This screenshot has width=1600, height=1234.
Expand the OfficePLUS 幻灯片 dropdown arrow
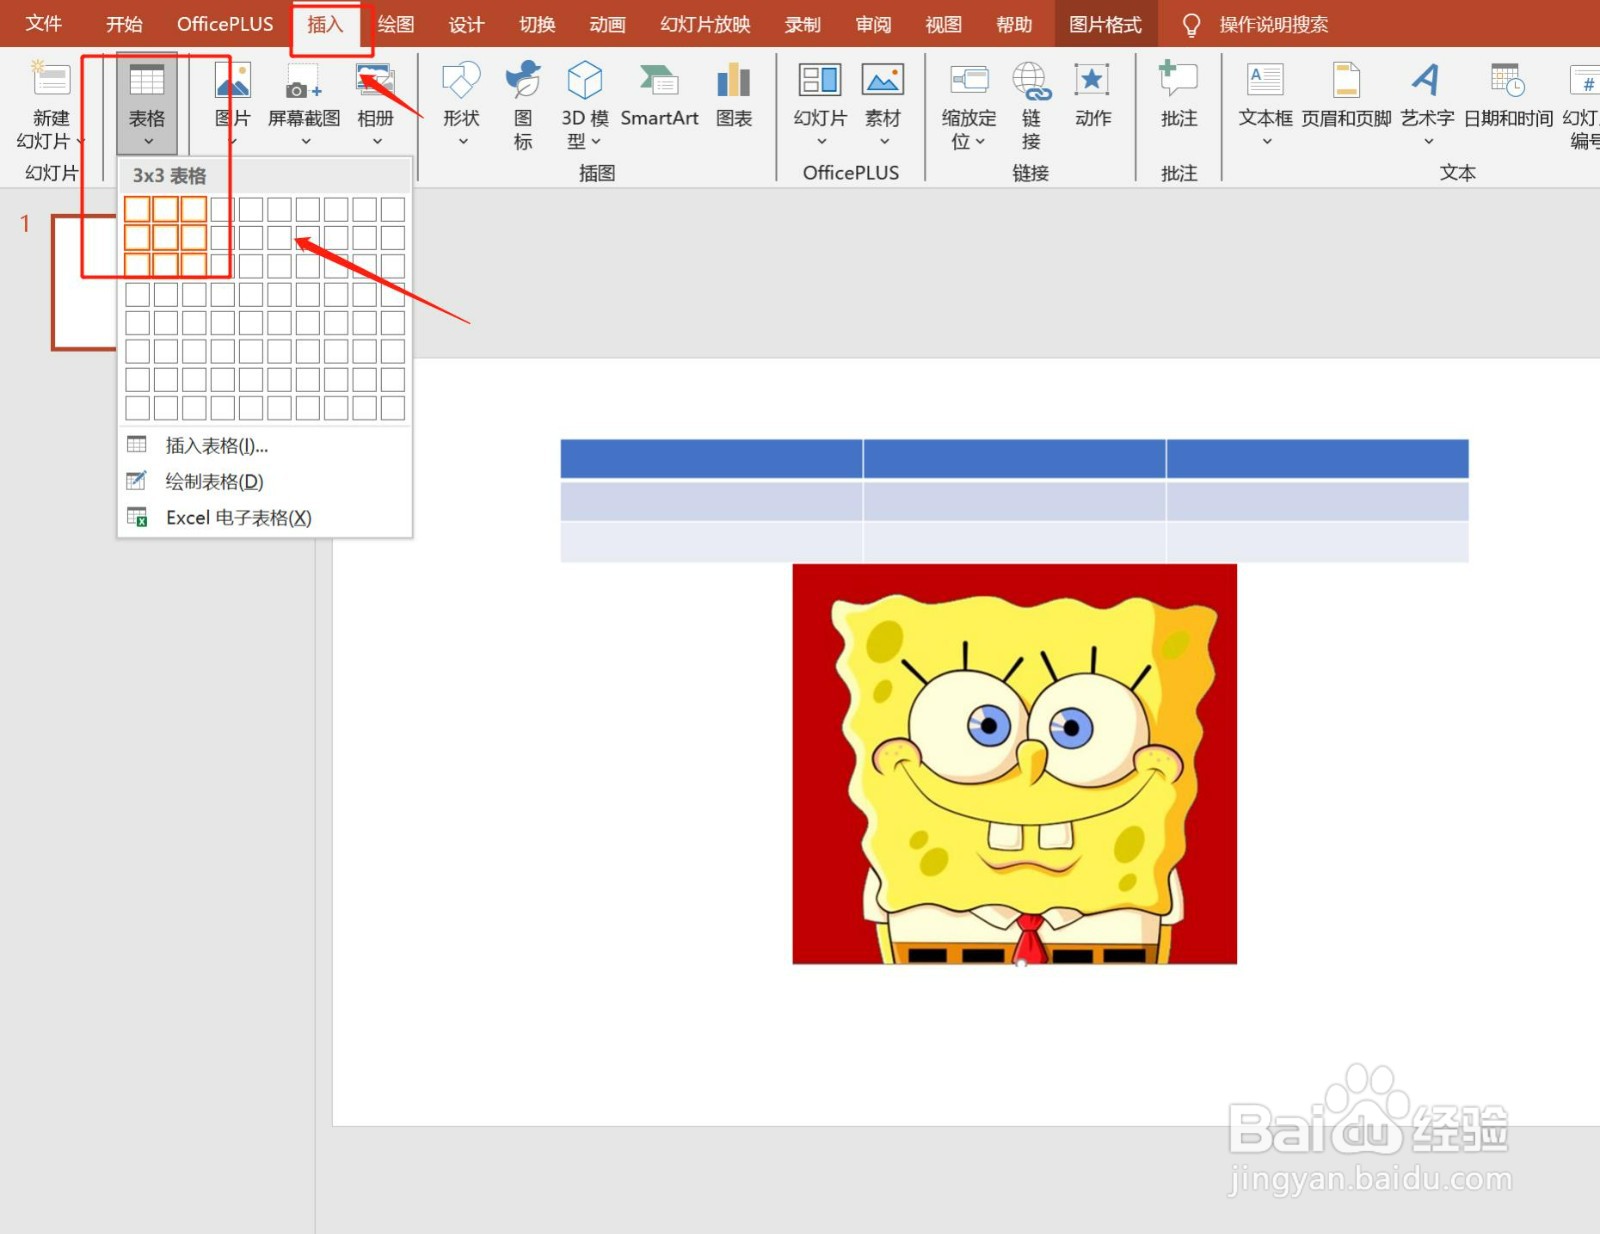pos(822,142)
